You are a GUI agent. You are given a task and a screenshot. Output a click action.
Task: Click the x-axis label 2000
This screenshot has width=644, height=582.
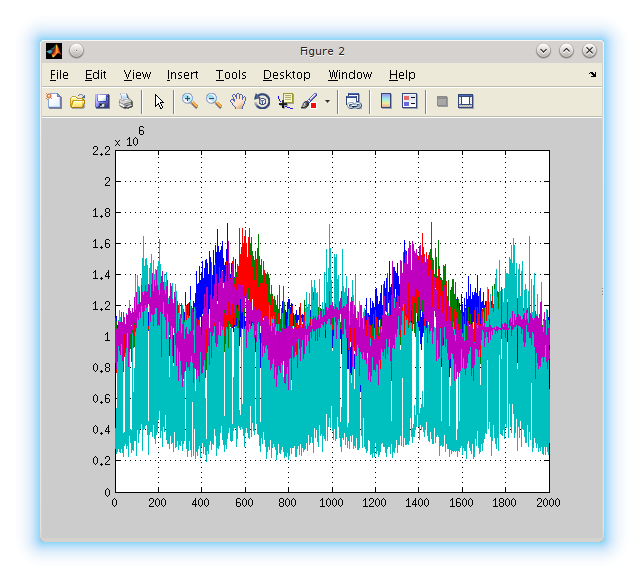tap(548, 503)
